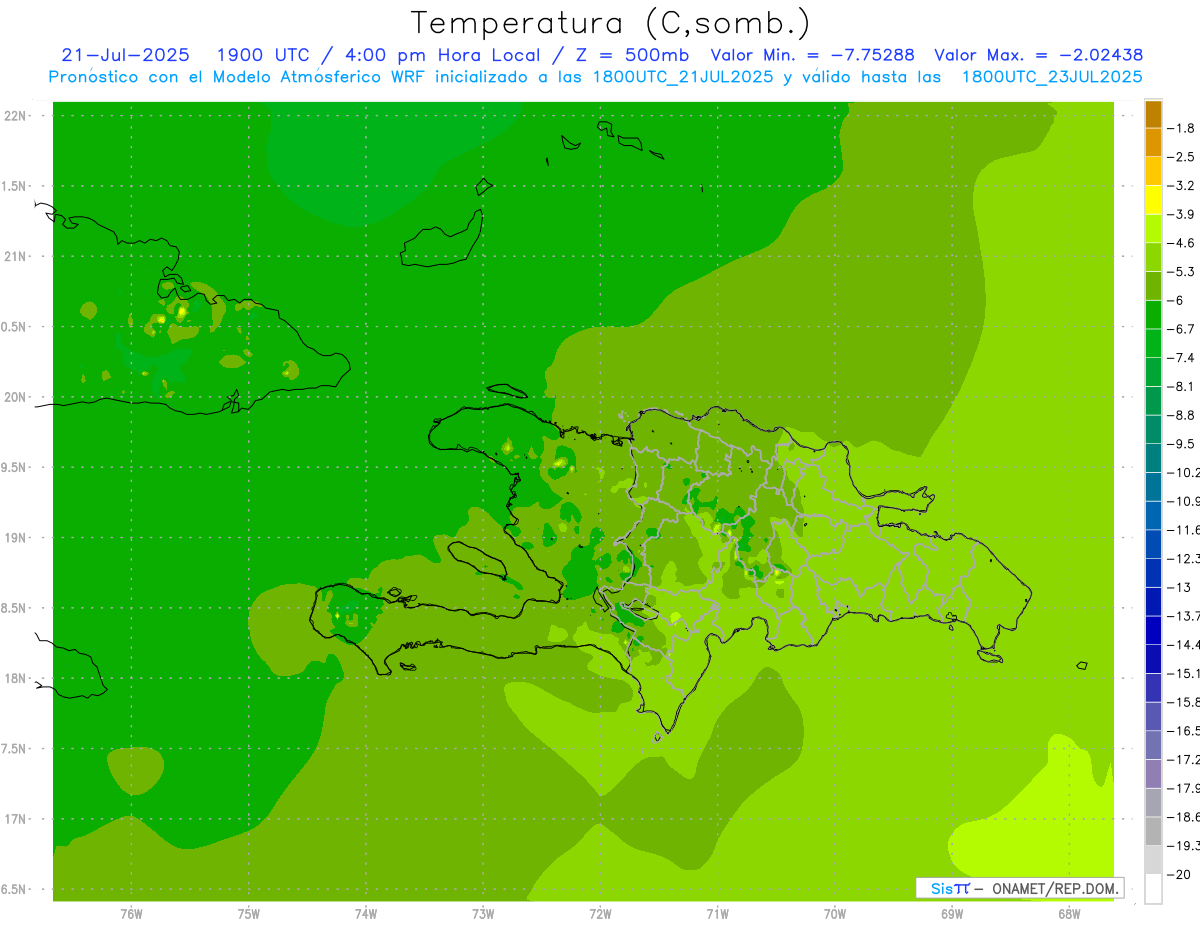The height and width of the screenshot is (927, 1200).
Task: Click the '18N' latitude label
Action: 16,678
